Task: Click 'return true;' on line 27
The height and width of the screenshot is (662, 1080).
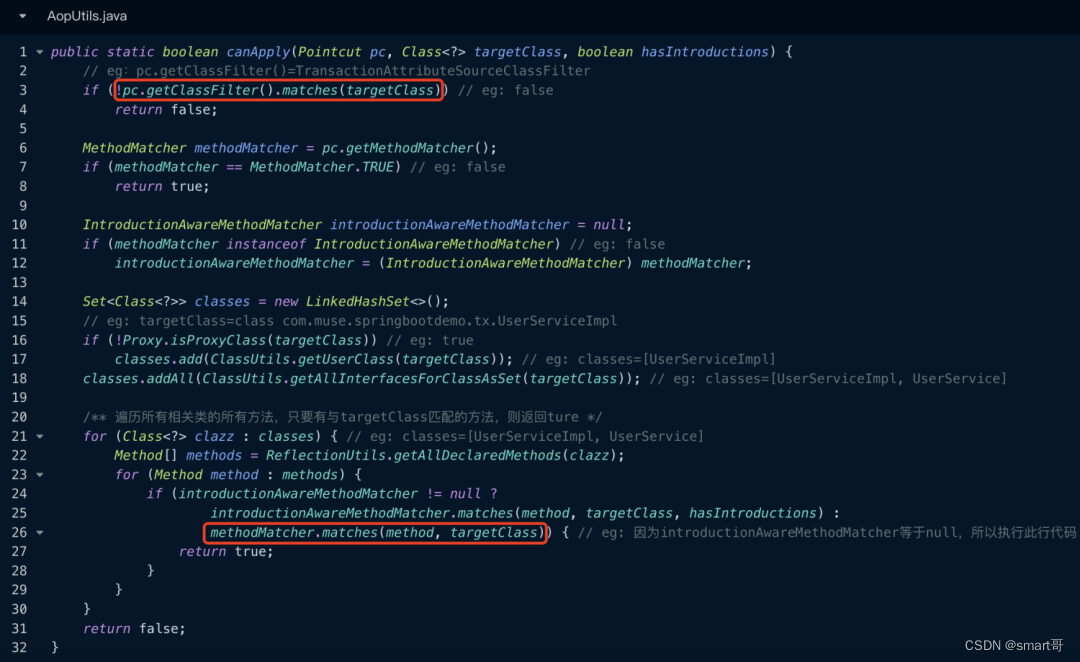Action: (226, 552)
